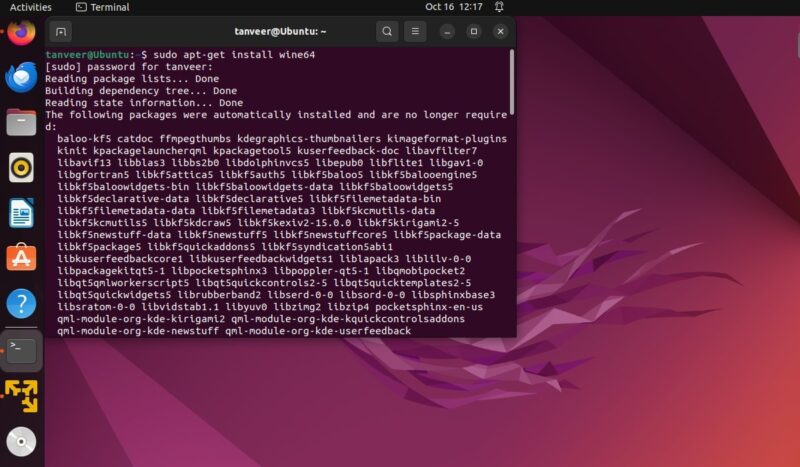Click the tanveer@Ubuntu window title
This screenshot has height=467, width=800.
[280, 32]
